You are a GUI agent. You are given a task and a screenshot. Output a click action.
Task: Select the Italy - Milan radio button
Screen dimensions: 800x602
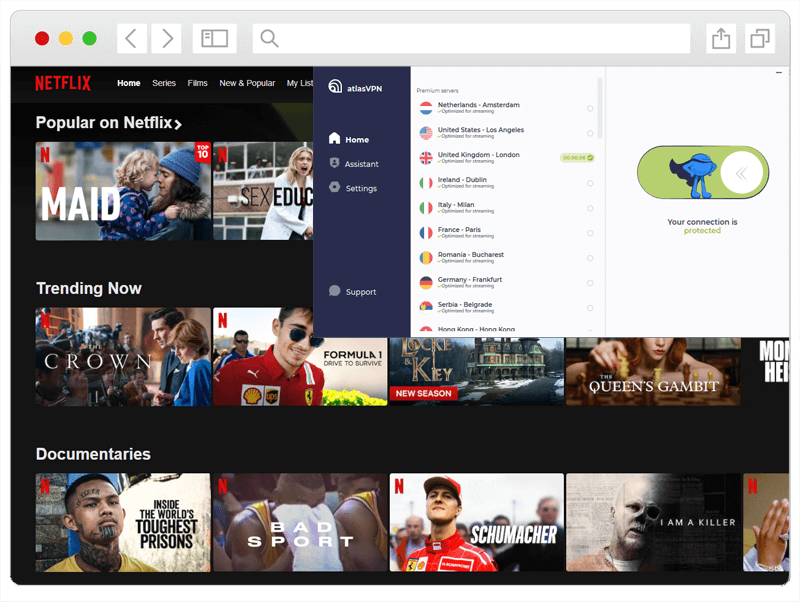590,208
